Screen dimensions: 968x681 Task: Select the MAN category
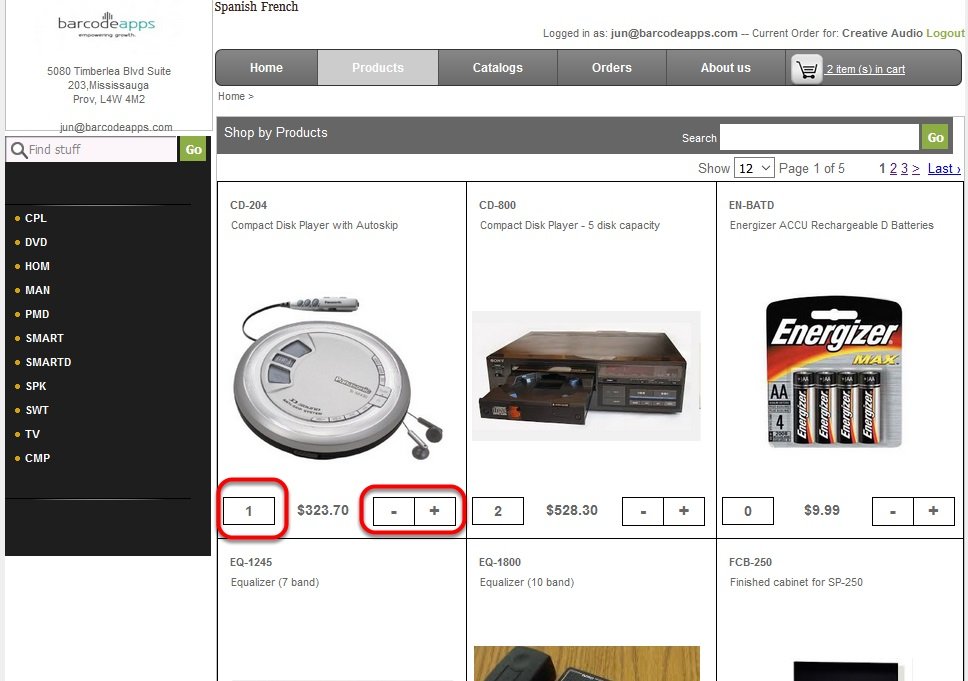click(37, 290)
